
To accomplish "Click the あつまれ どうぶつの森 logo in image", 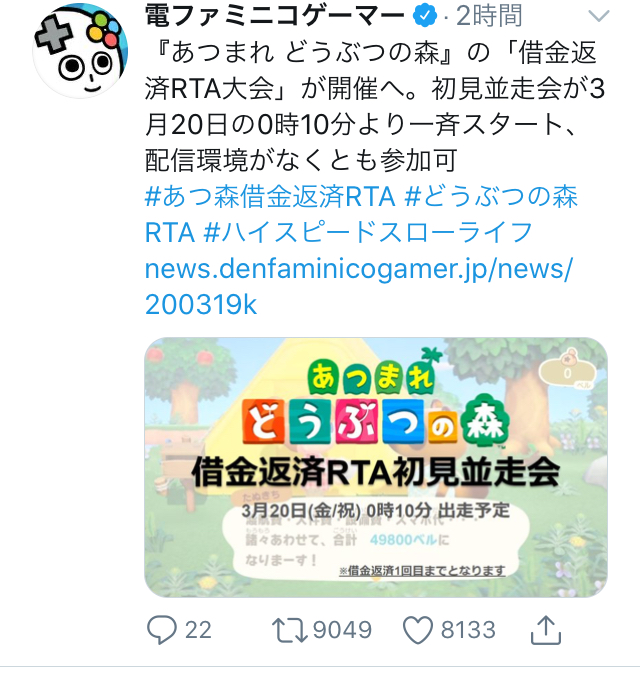I will [376, 403].
